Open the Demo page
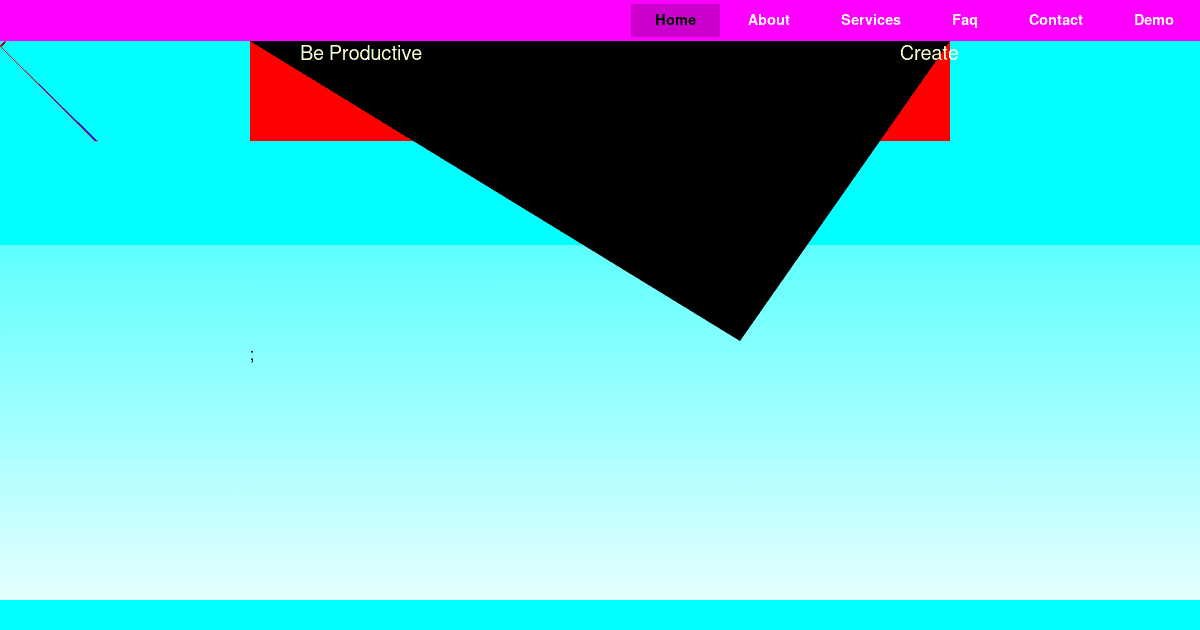 point(1154,20)
